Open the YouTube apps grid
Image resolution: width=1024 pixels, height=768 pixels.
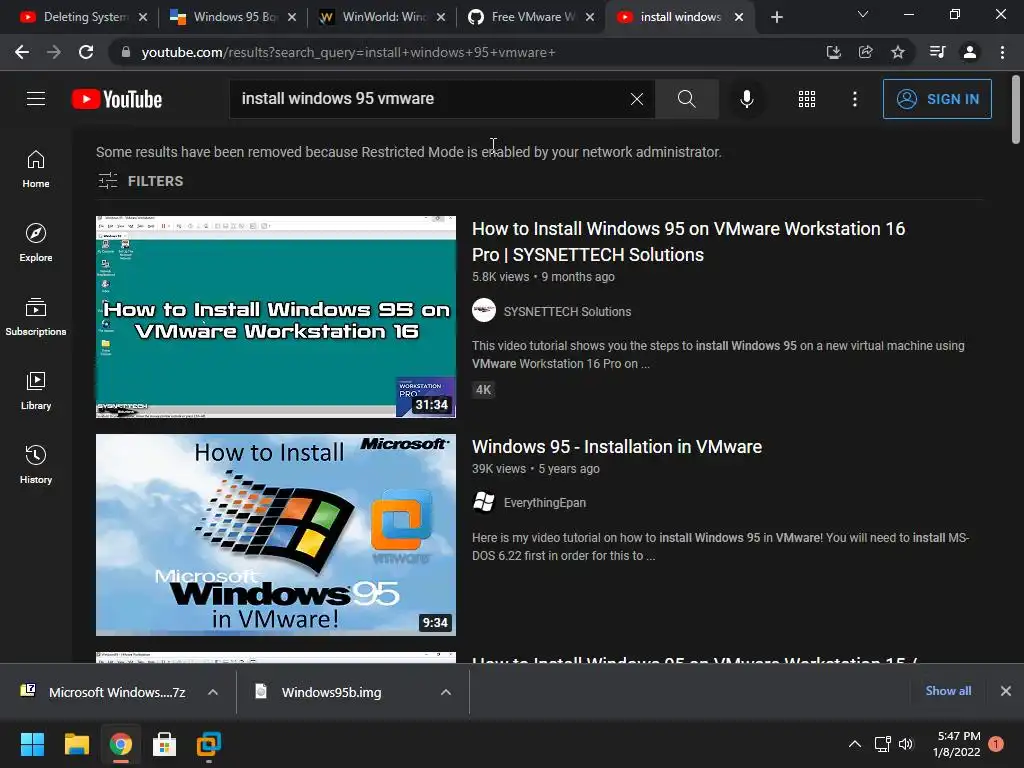[x=807, y=99]
